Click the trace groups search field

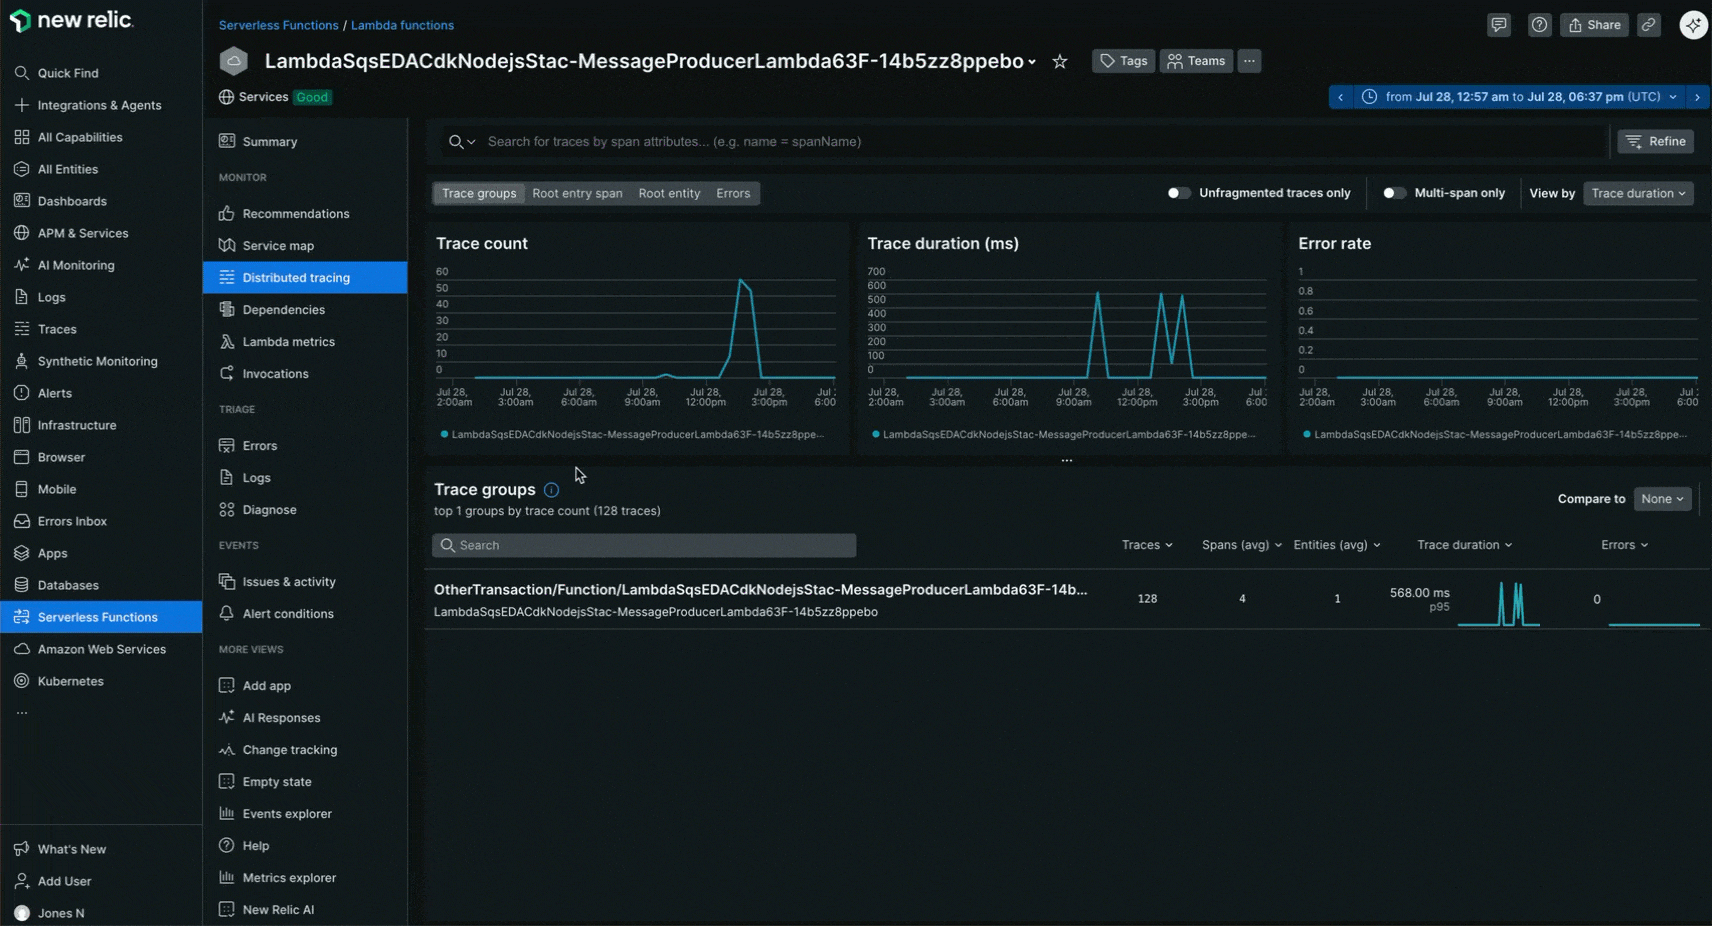click(643, 545)
